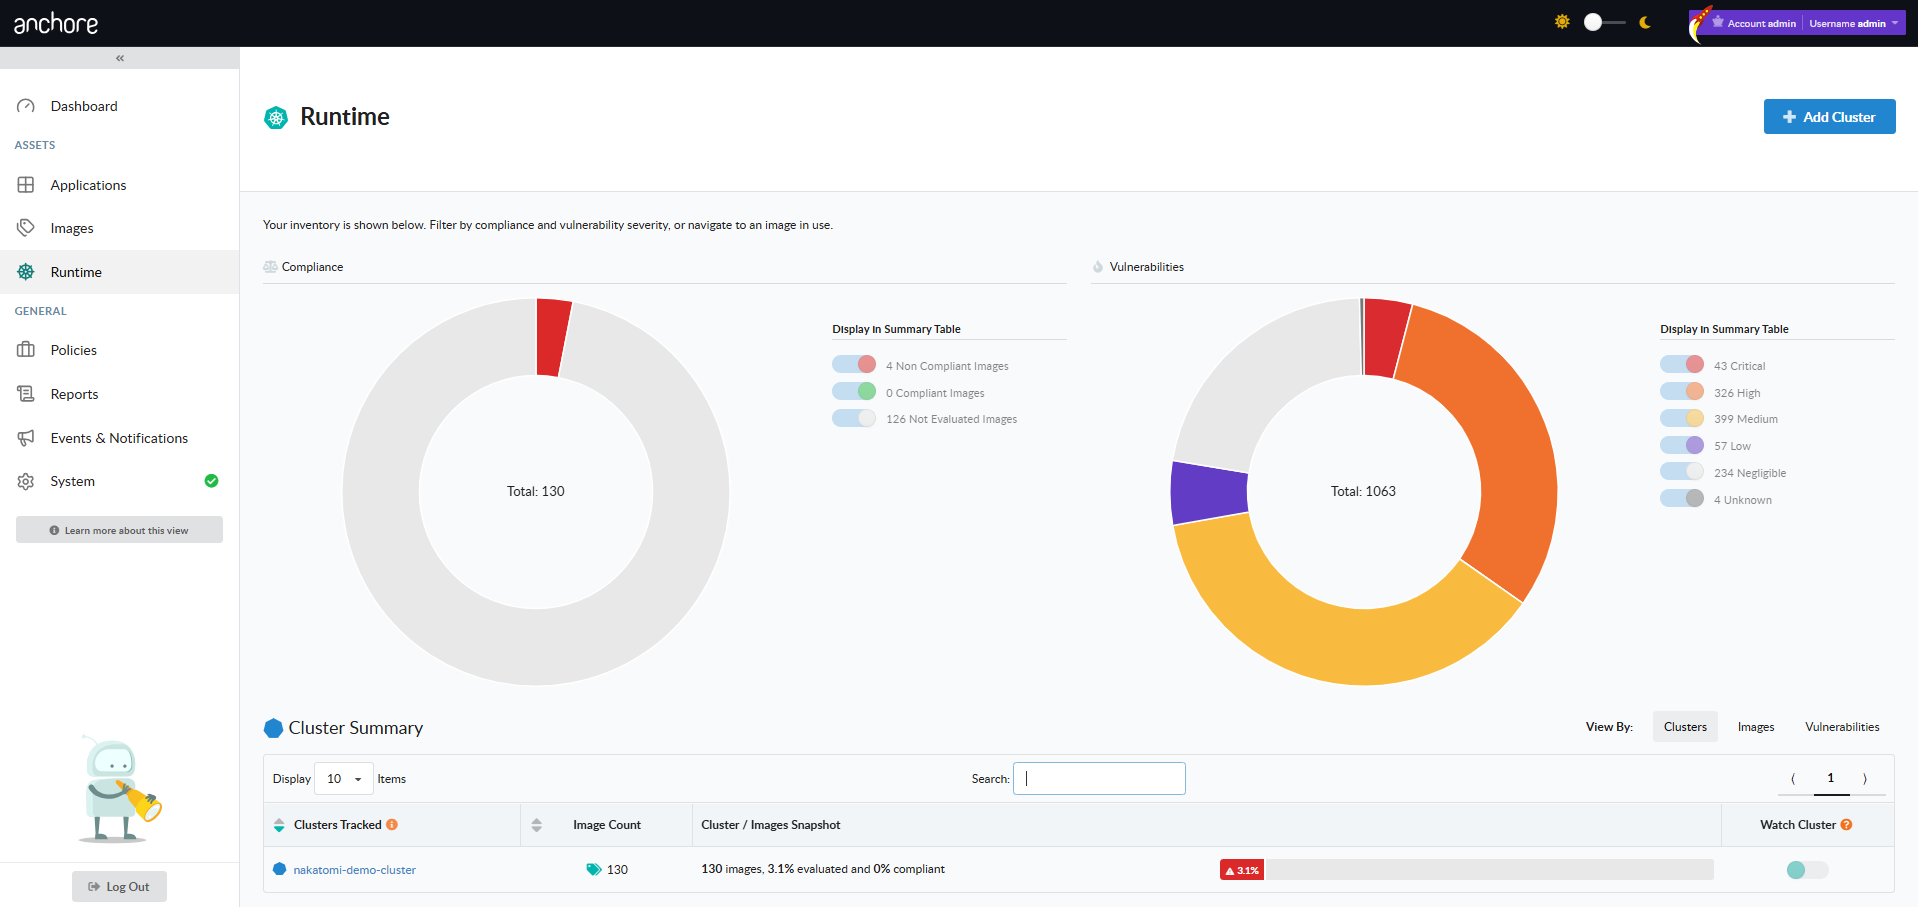1918x907 pixels.
Task: Click the info icon beside Clusters Tracked
Action: (x=392, y=825)
